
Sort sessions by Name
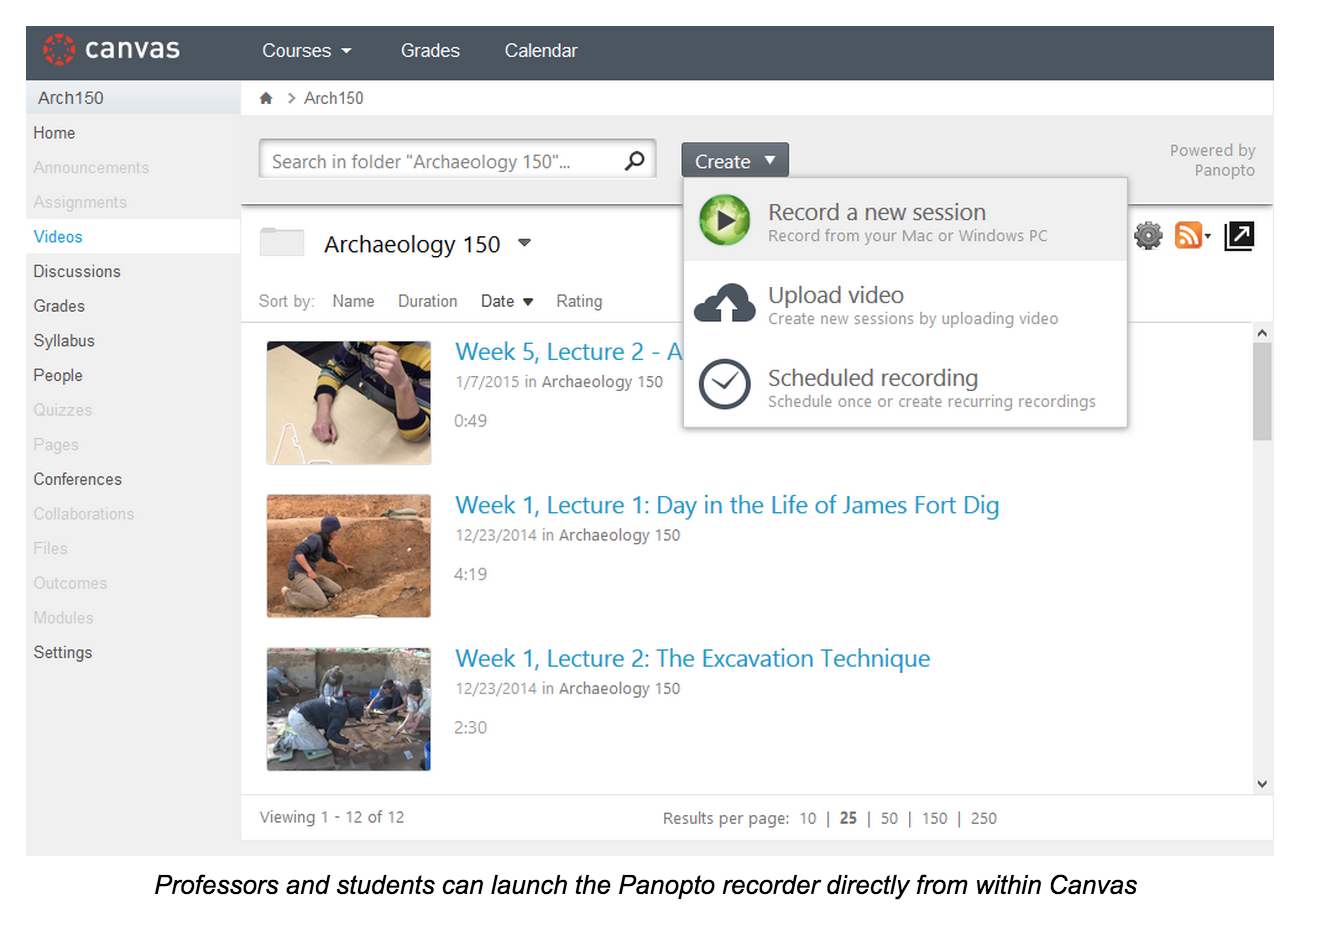click(x=353, y=301)
